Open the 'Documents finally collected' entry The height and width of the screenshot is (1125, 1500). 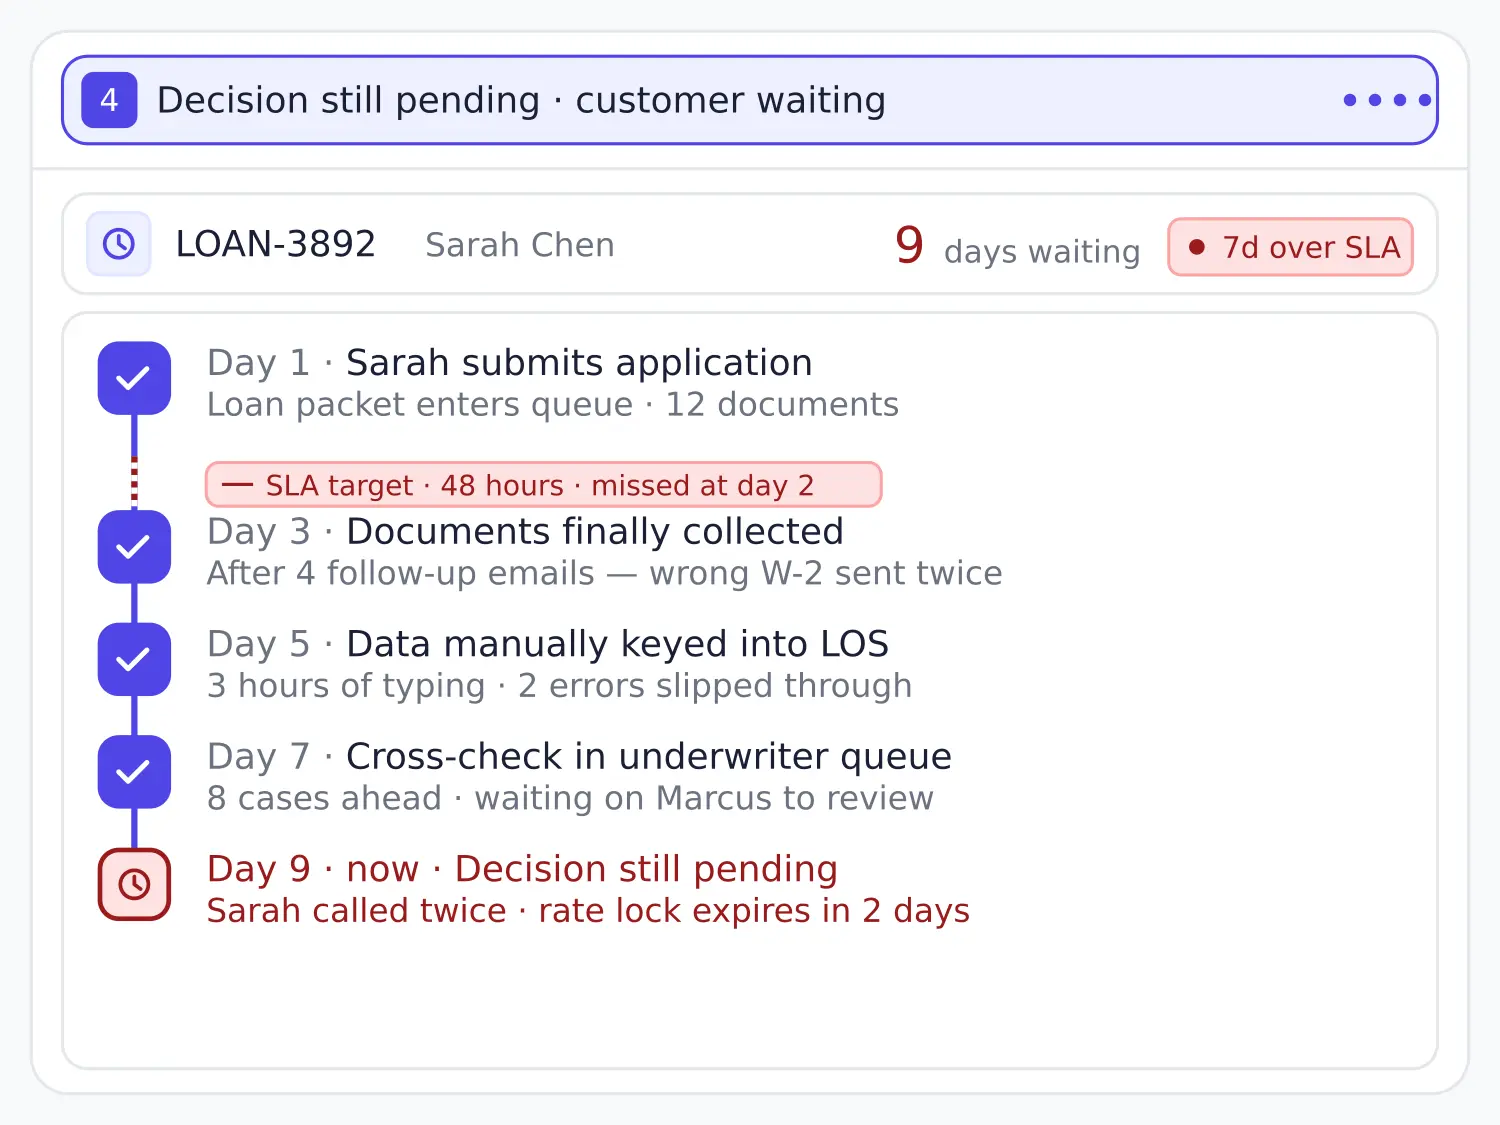tap(605, 552)
